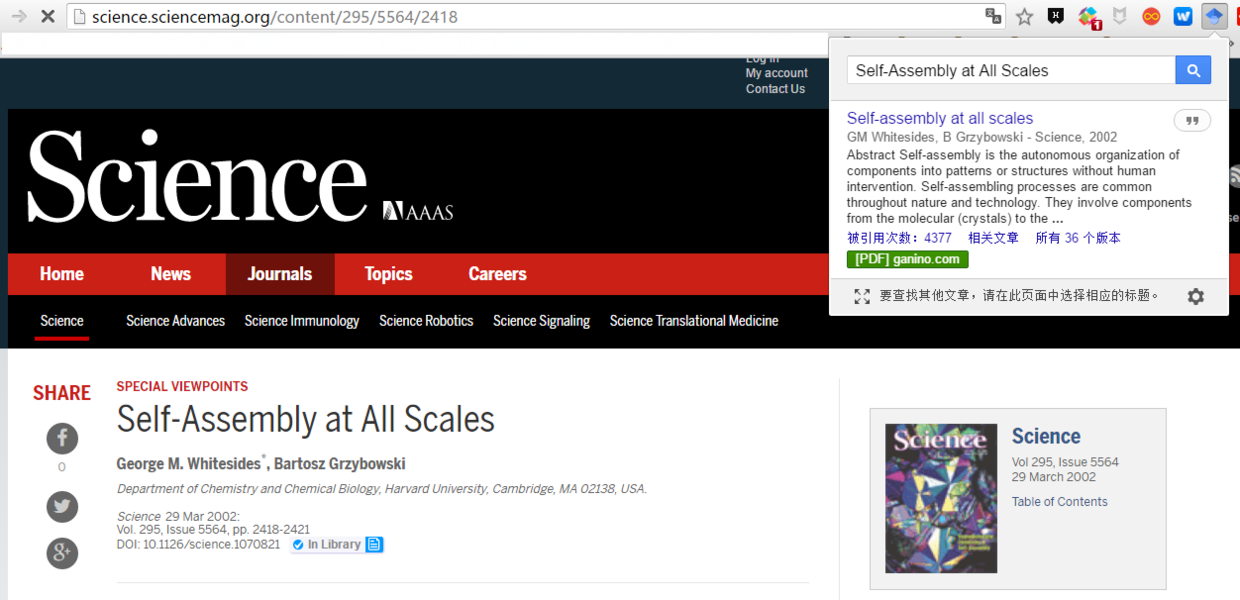Screen dimensions: 1240x600
Task: Click the Contact Us link
Action: 775,89
